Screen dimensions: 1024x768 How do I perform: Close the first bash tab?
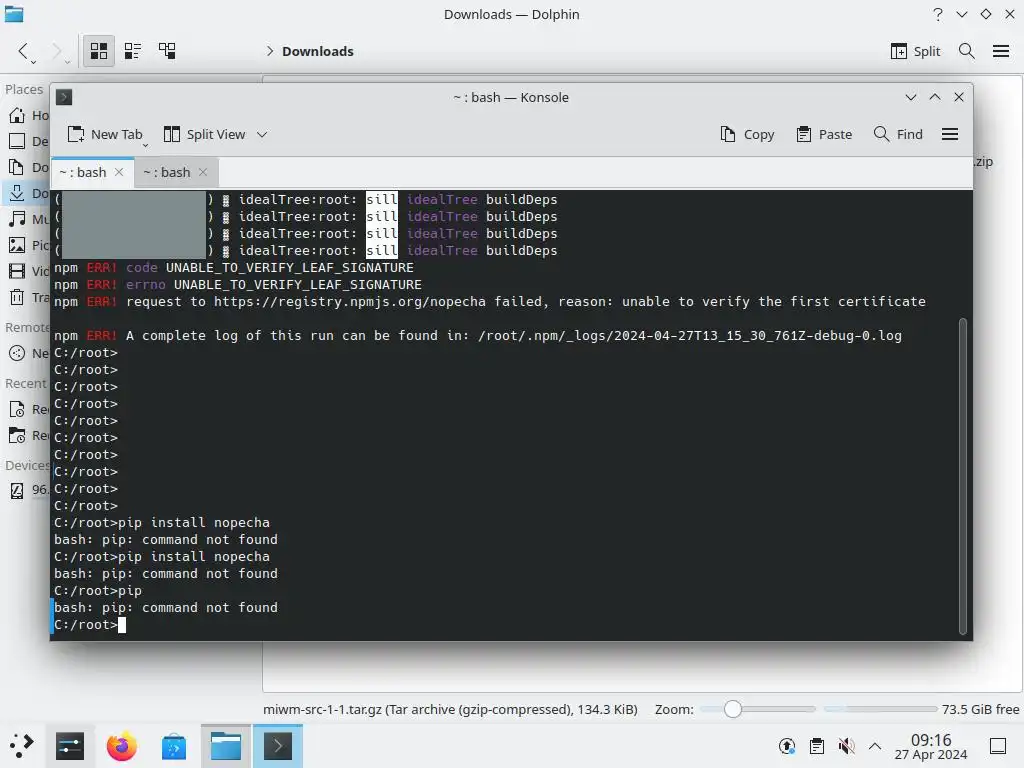click(119, 172)
